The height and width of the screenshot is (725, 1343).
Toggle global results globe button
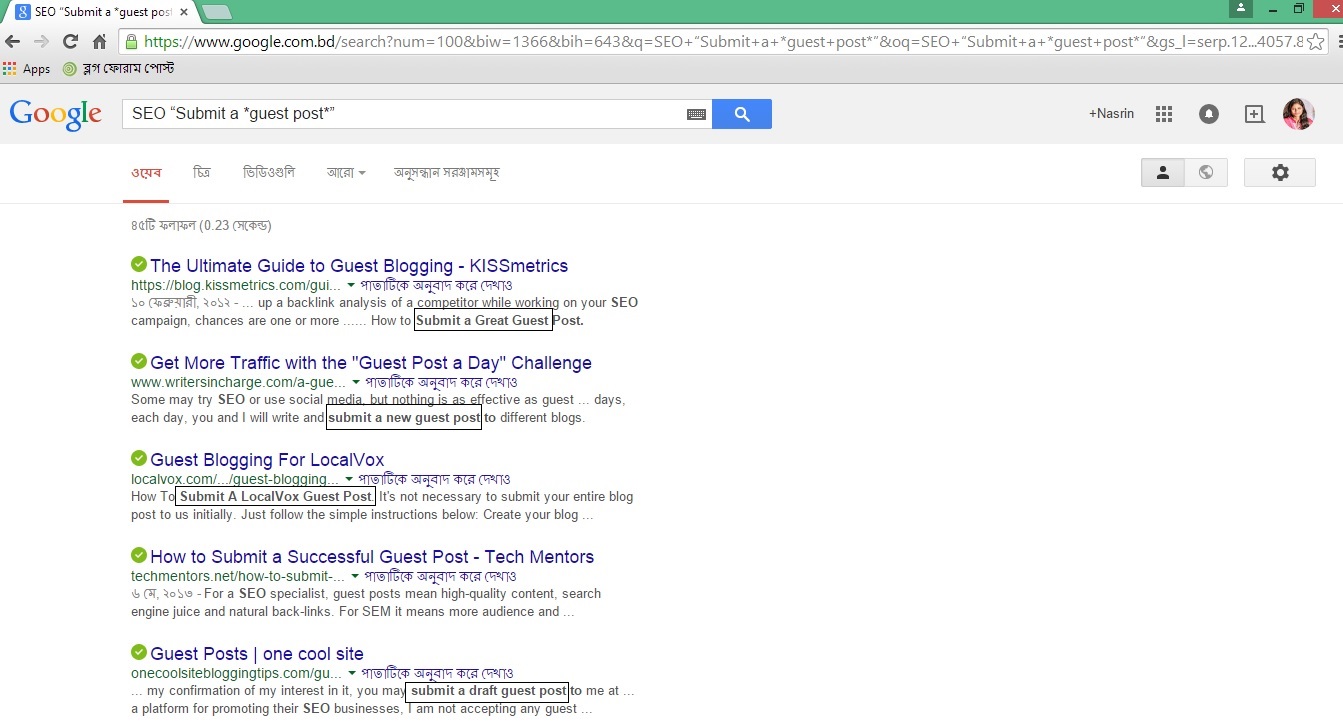click(1206, 173)
